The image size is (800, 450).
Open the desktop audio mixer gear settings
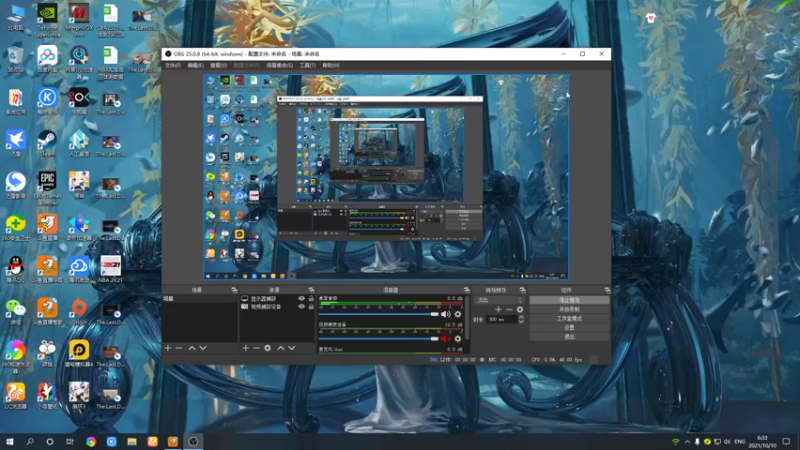pyautogui.click(x=458, y=314)
